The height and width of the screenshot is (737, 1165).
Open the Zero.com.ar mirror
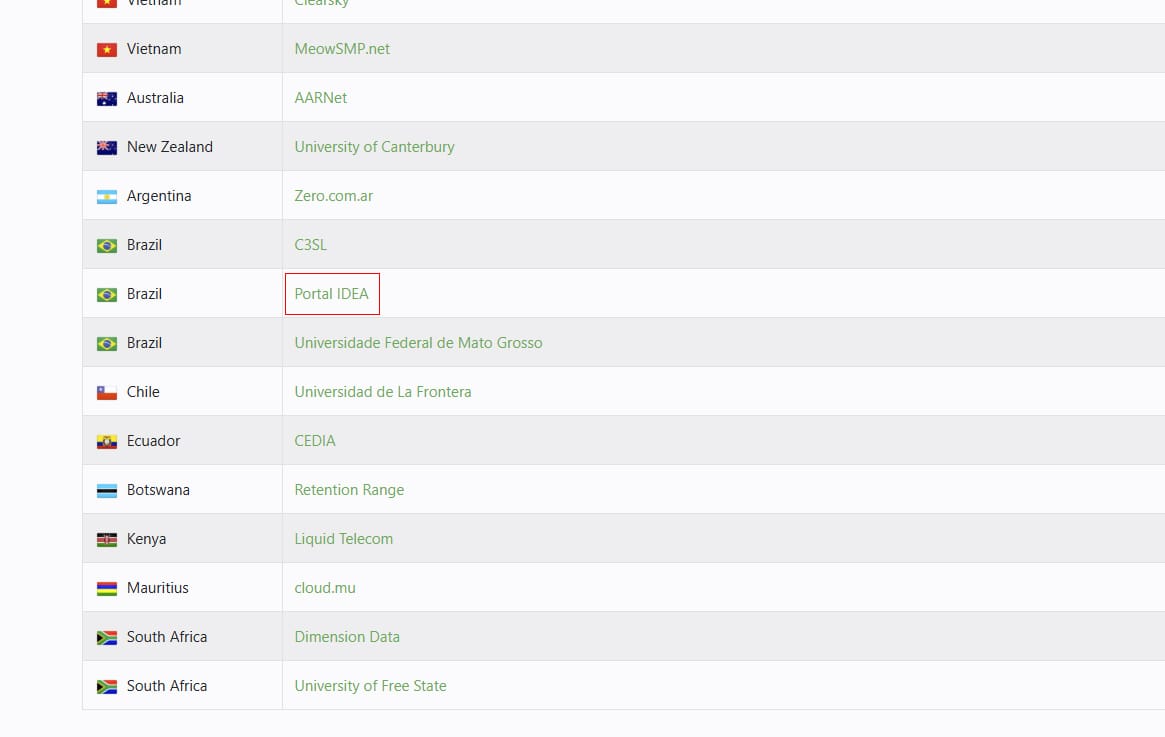[x=334, y=196]
